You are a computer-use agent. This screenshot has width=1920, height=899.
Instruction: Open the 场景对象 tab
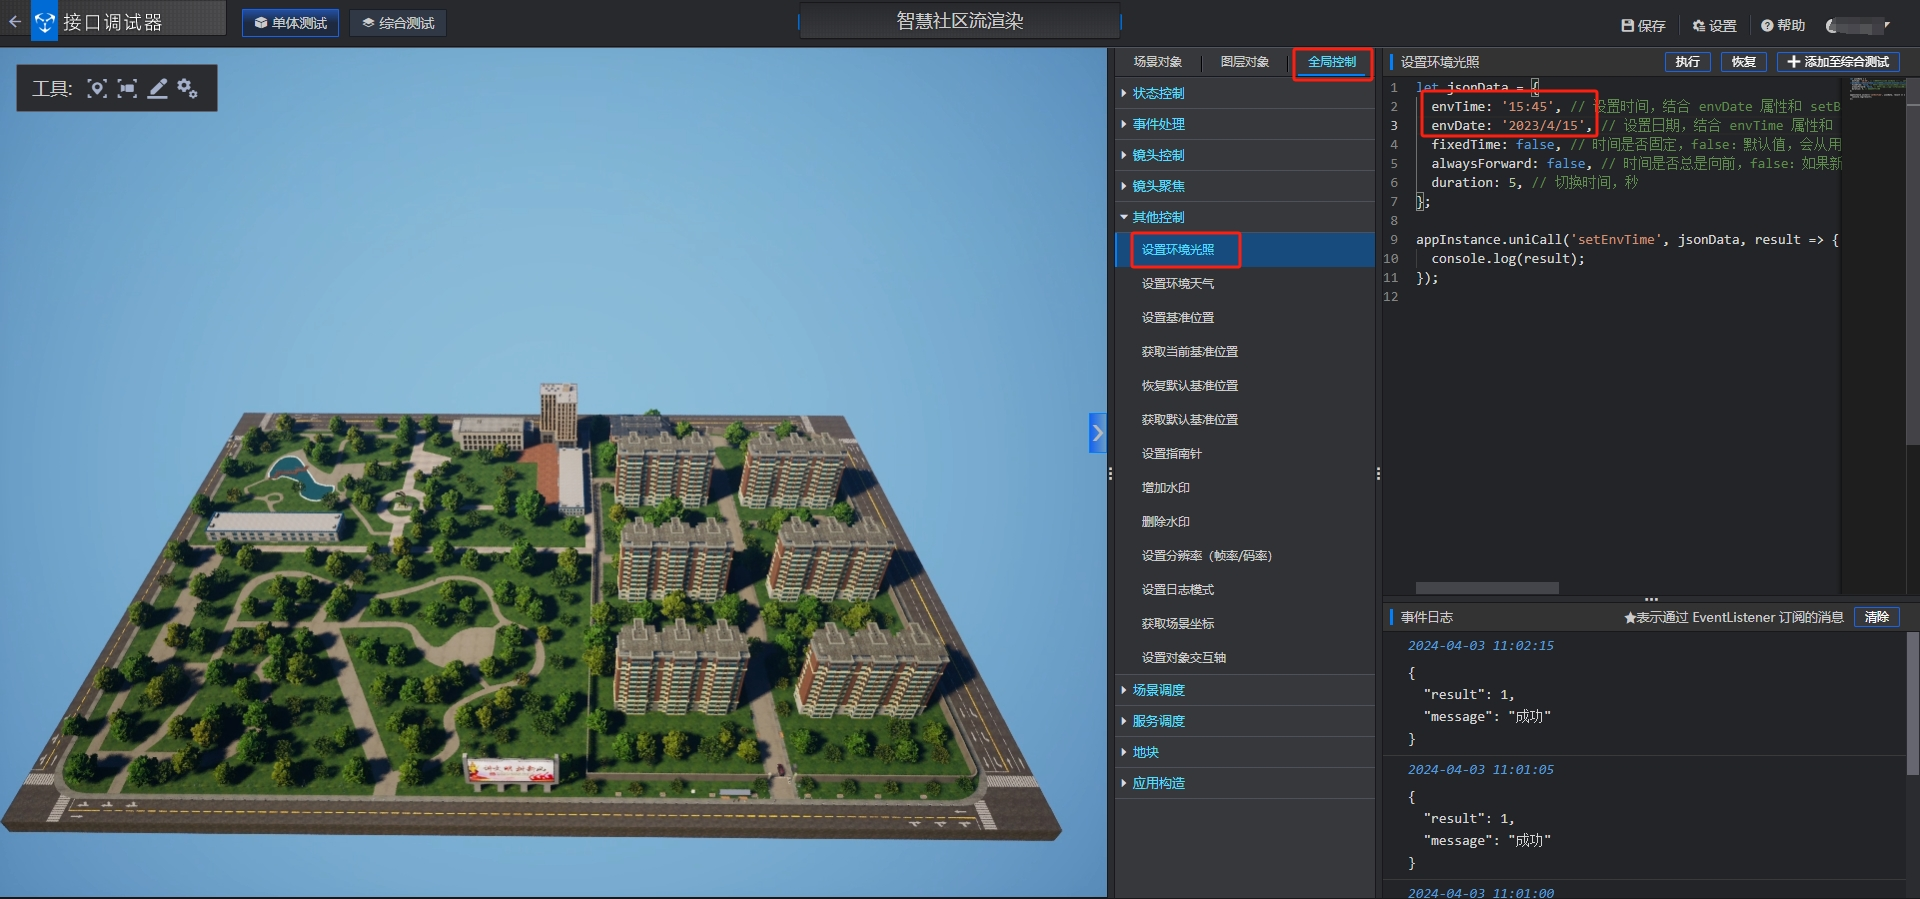pyautogui.click(x=1158, y=62)
